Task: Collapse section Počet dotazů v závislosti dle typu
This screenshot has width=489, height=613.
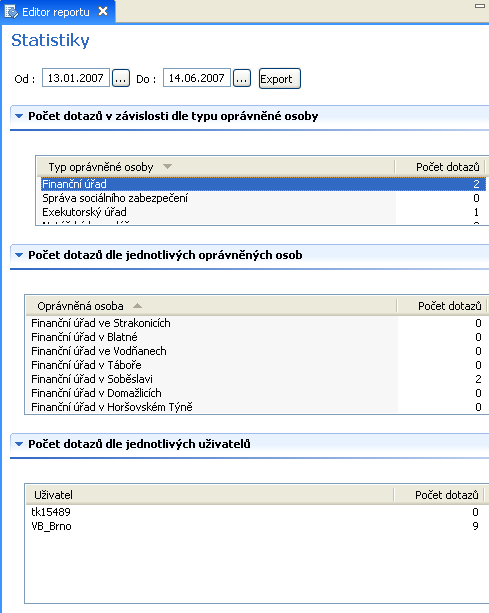Action: pos(18,116)
